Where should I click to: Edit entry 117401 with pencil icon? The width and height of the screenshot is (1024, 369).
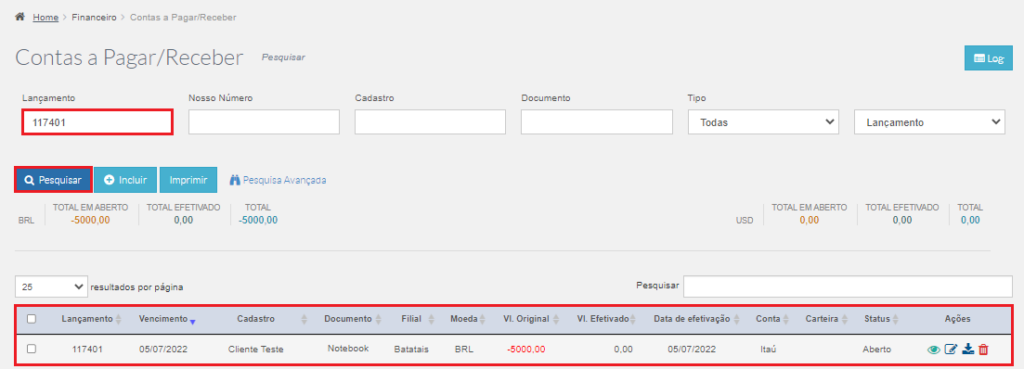coord(952,349)
